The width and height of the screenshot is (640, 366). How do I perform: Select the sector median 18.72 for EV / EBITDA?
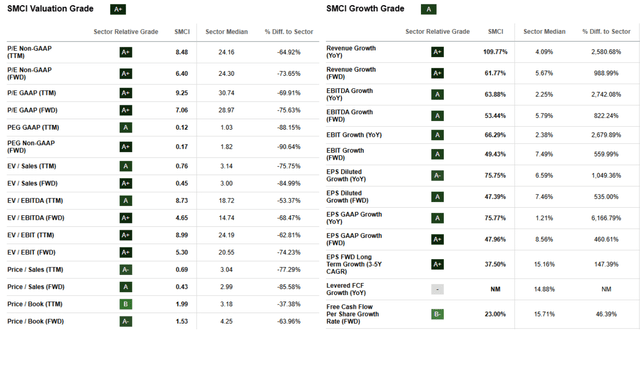coord(227,201)
